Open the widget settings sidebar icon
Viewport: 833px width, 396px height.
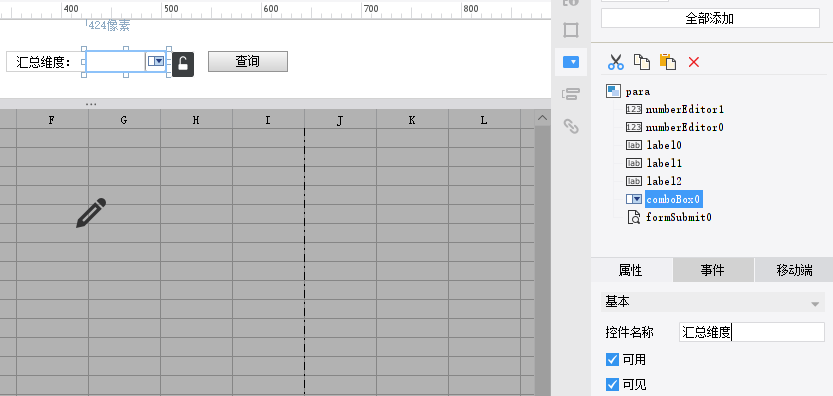571,62
